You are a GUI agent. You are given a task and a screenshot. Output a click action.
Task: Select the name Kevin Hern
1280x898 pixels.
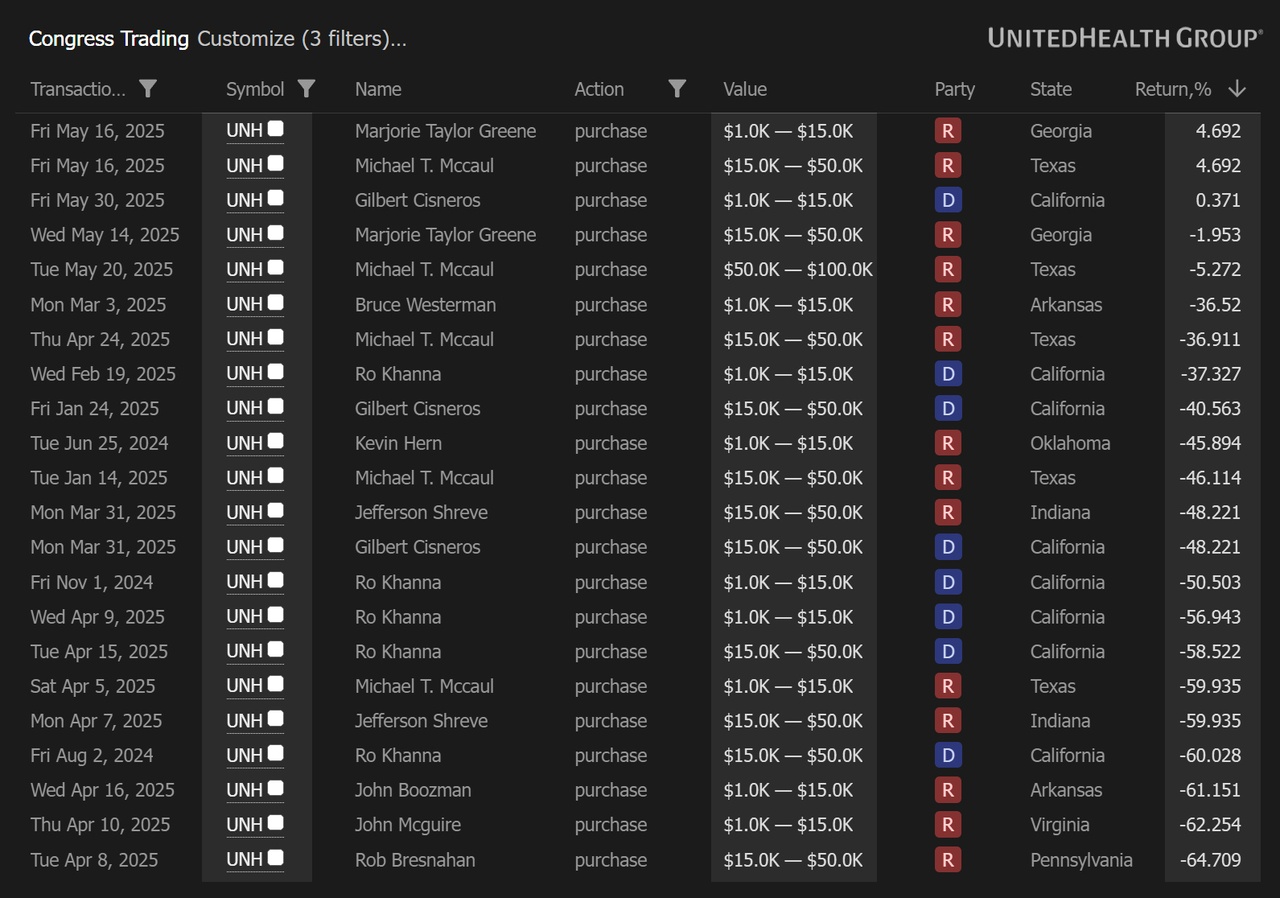click(398, 443)
